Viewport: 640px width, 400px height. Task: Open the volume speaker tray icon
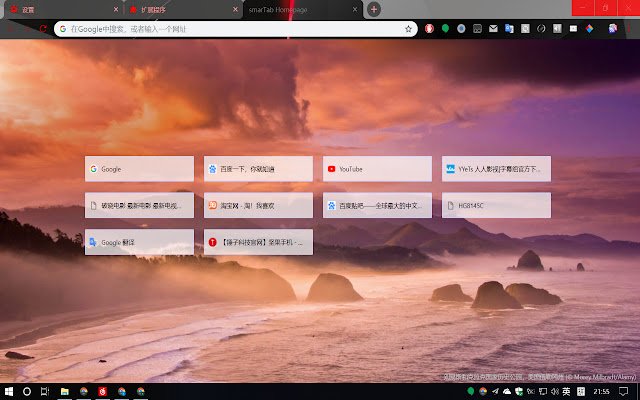tap(554, 391)
